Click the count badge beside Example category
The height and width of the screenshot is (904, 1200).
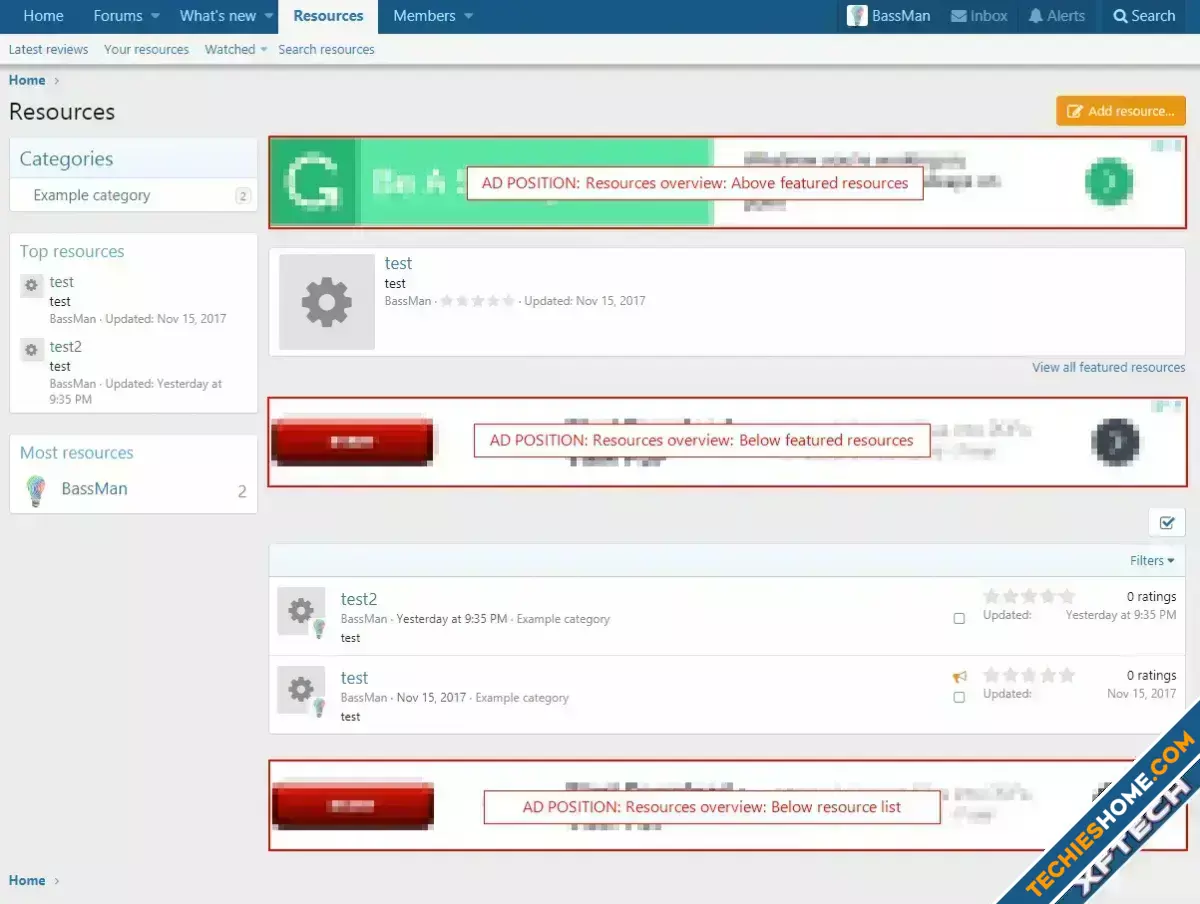tap(243, 196)
